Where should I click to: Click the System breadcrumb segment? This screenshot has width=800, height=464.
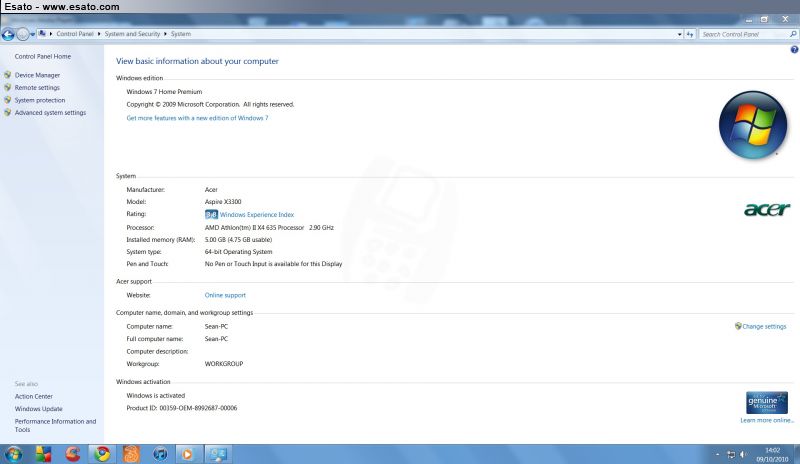181,34
